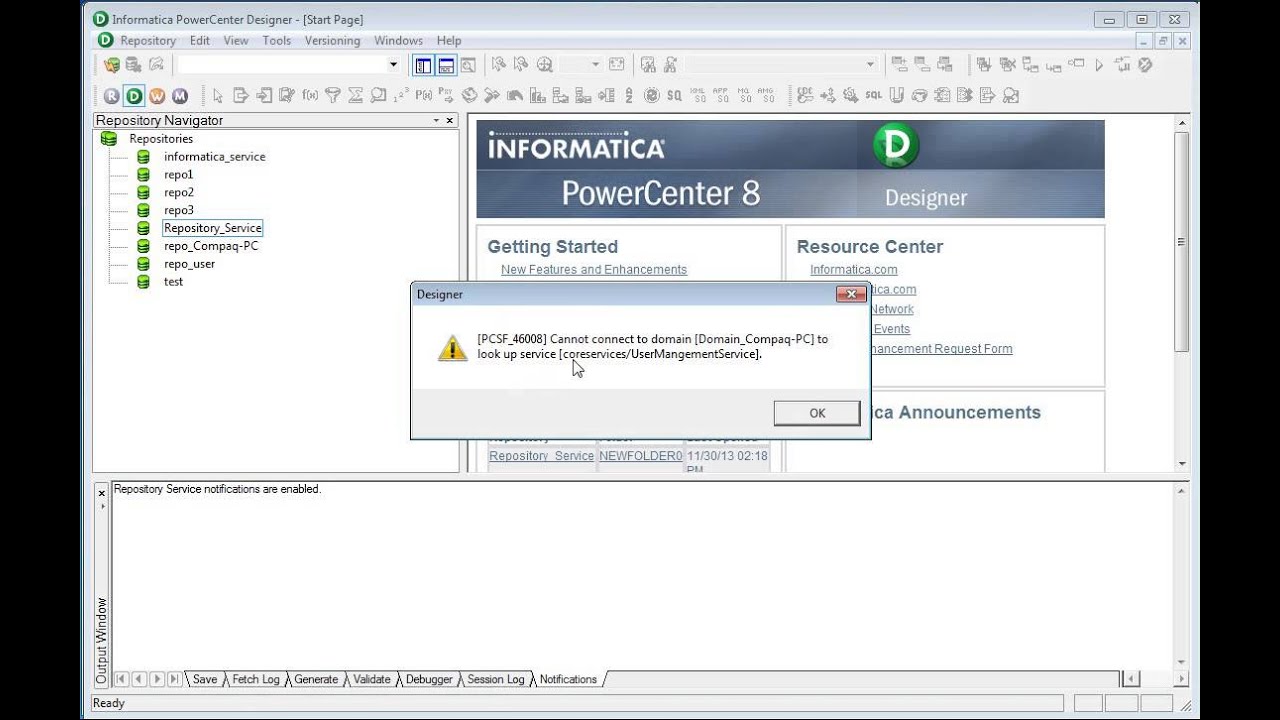Select the Expression f(x) transformation icon
Screen dimensions: 1280x720
(x=310, y=96)
